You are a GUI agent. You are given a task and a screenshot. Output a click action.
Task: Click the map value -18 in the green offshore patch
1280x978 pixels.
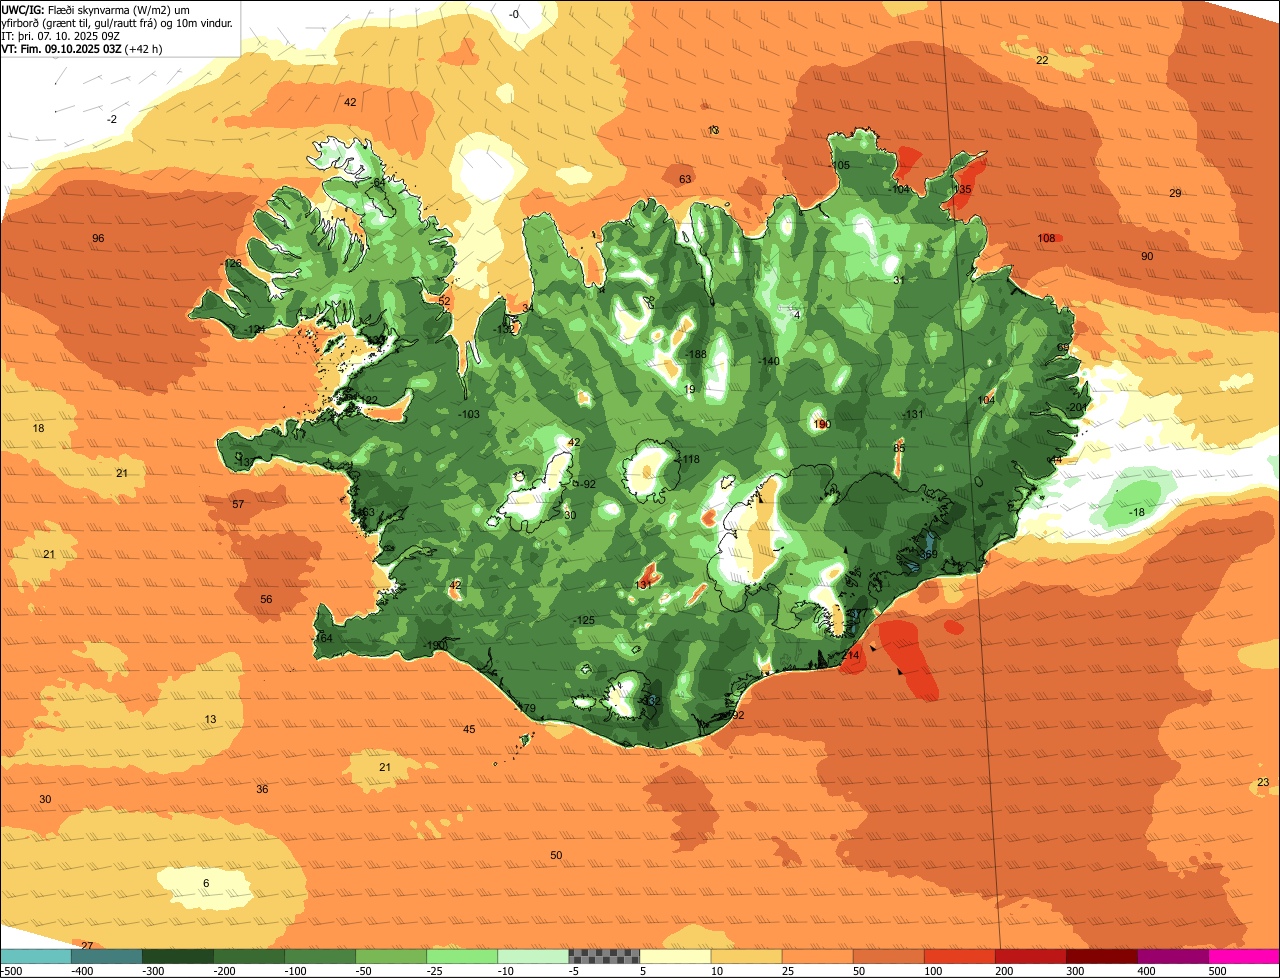tap(1136, 512)
